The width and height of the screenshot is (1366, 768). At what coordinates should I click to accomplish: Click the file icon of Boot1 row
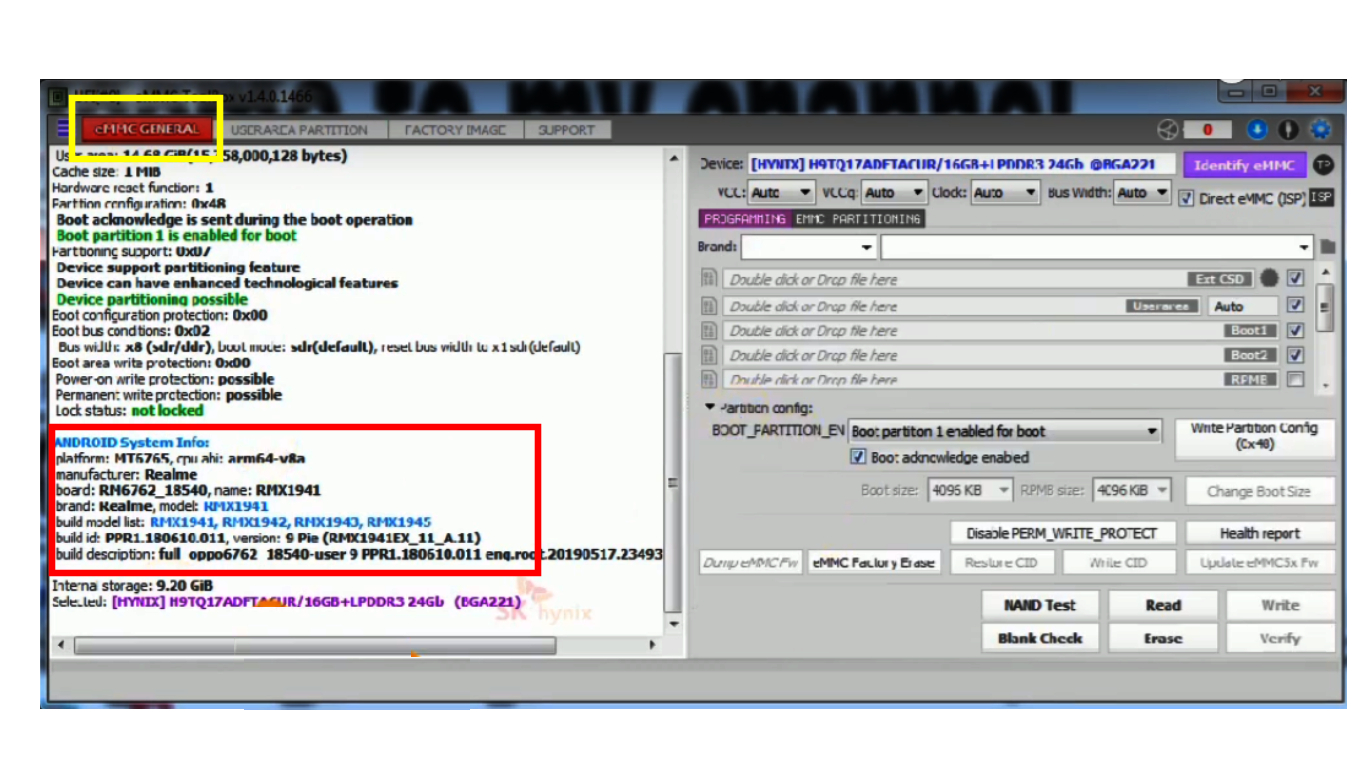[x=709, y=330]
